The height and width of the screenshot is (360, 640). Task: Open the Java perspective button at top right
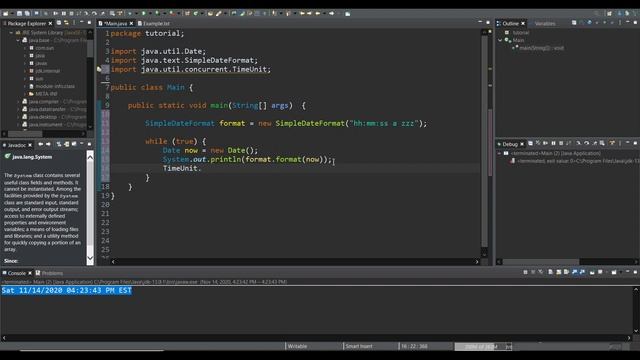[x=620, y=13]
